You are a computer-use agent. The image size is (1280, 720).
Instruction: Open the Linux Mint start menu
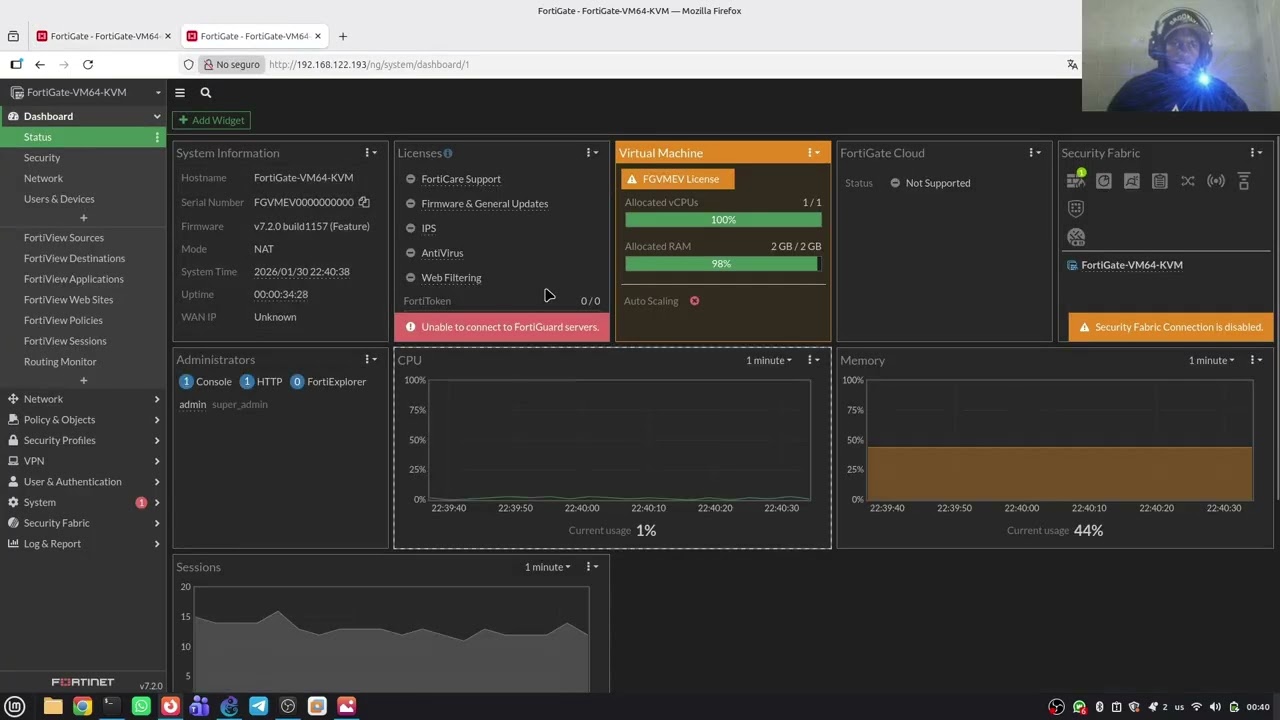(x=15, y=706)
